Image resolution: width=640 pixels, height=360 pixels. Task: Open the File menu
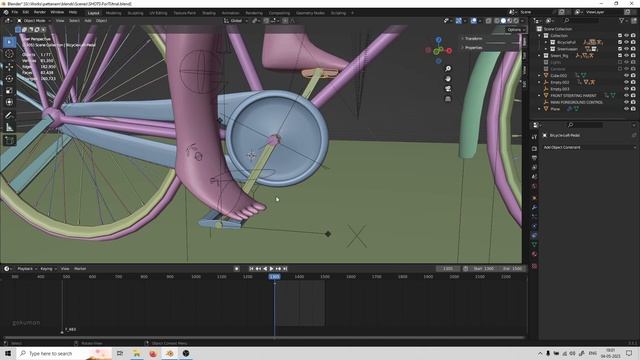point(15,12)
